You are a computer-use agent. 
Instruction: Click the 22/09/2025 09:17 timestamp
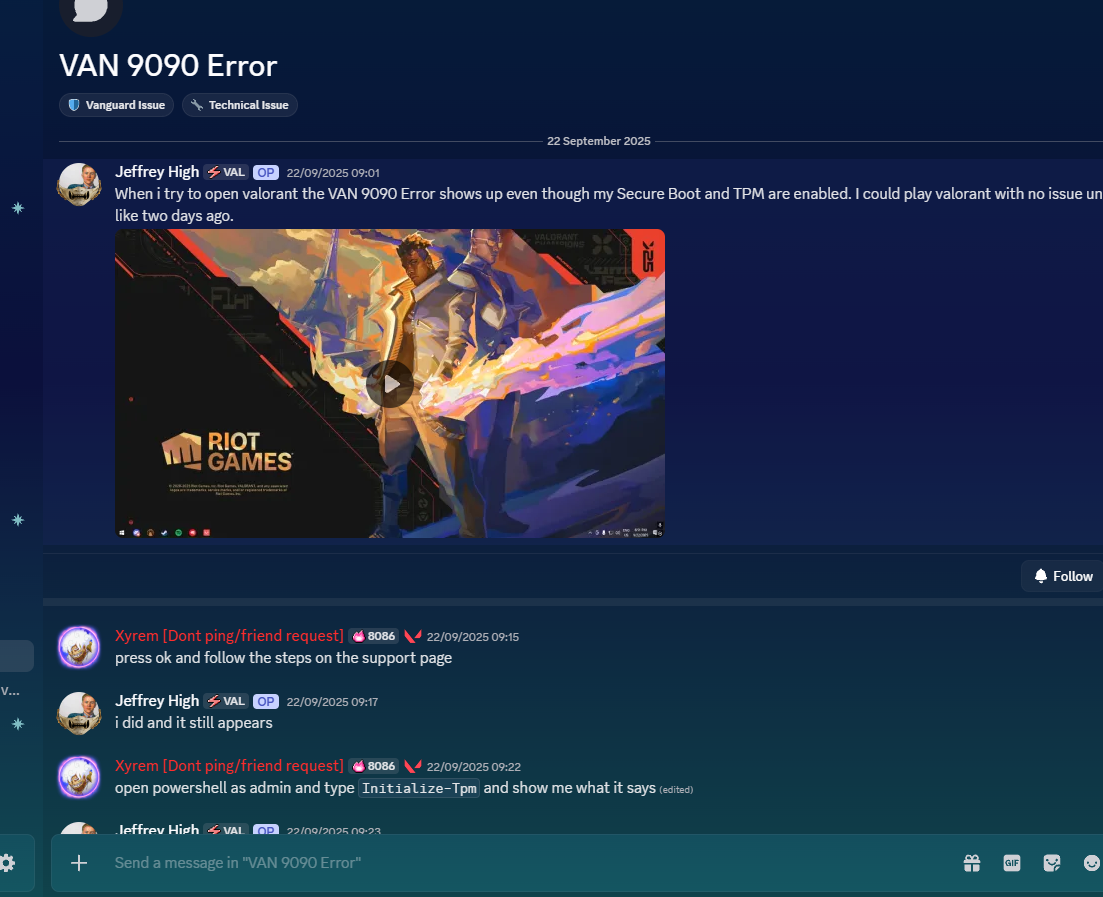click(x=332, y=702)
